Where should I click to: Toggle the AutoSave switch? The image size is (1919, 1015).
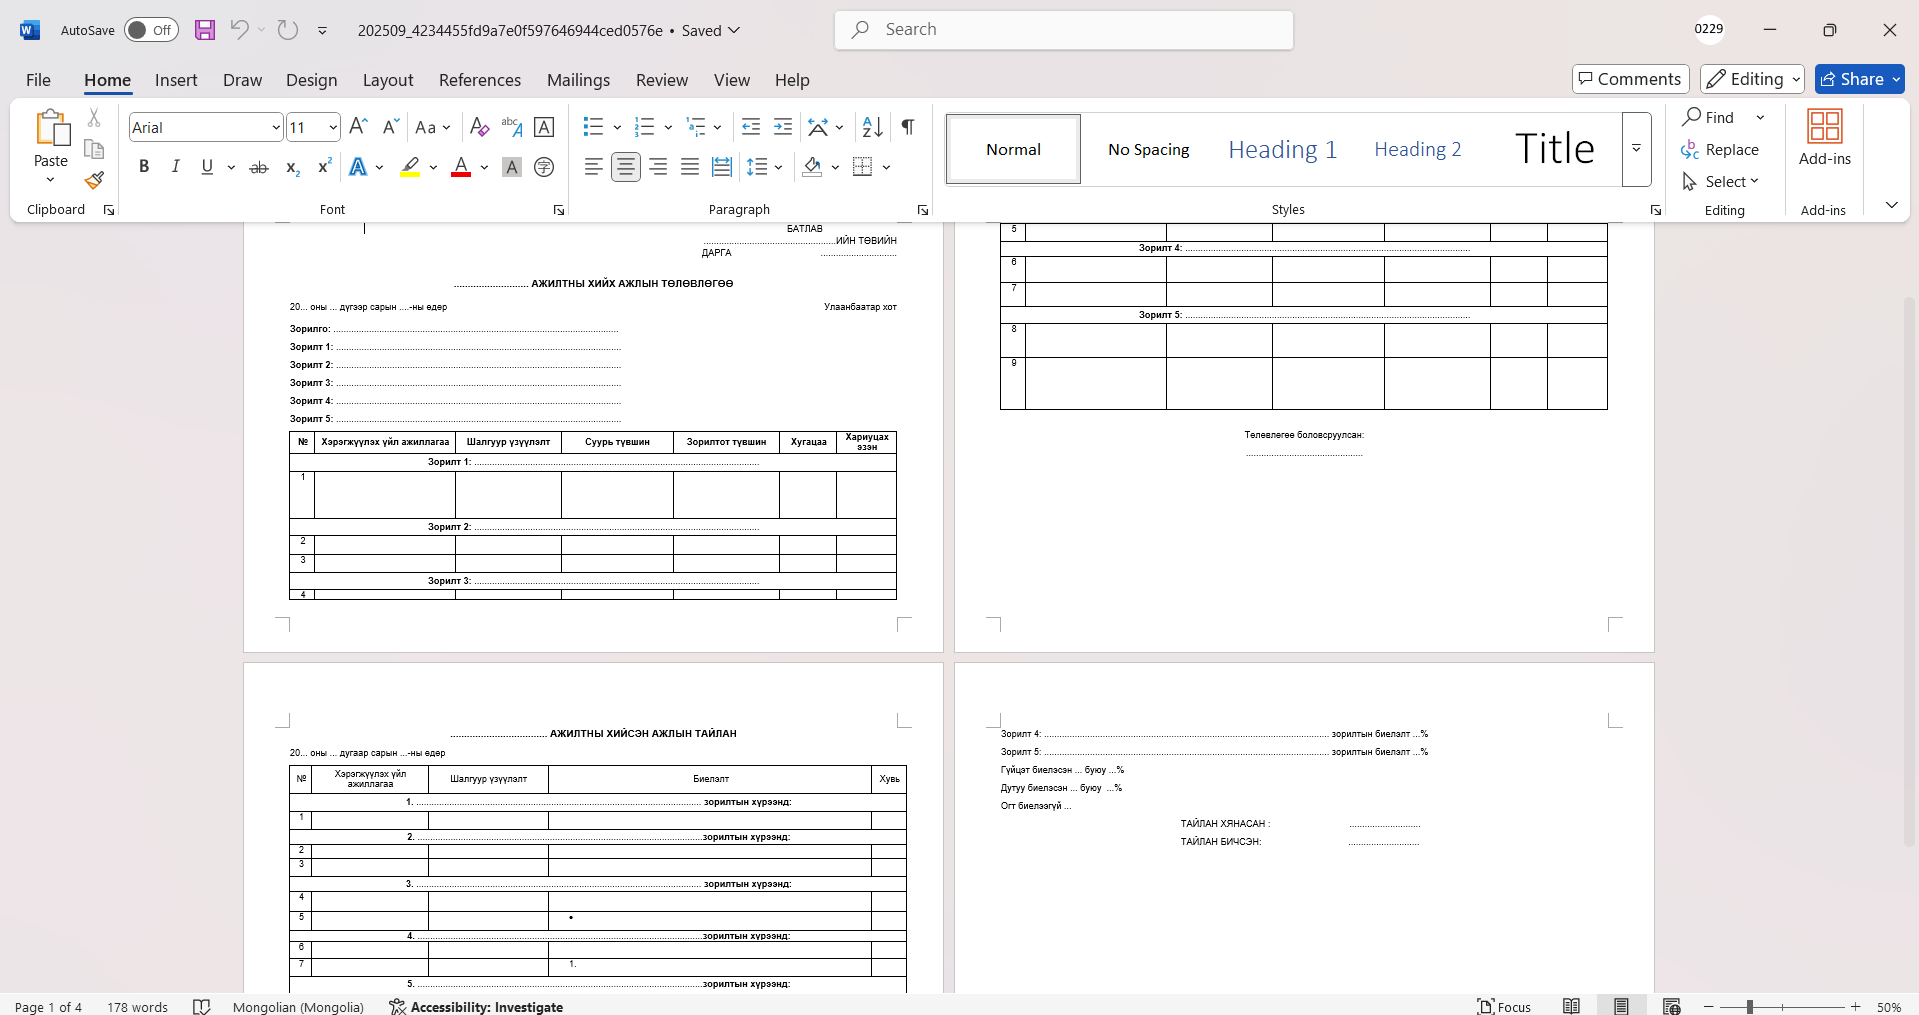151,30
